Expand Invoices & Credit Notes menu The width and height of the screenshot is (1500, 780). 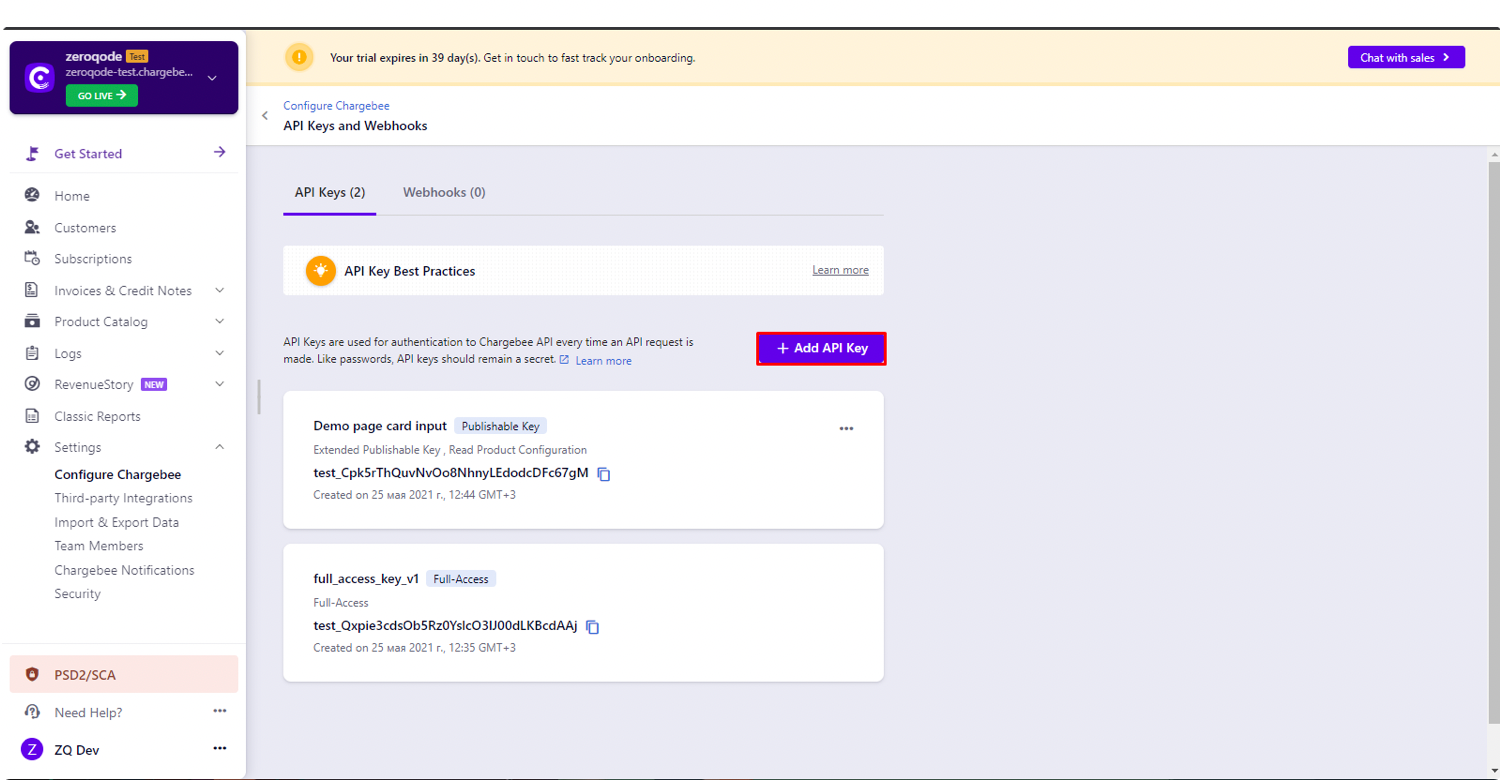point(220,291)
